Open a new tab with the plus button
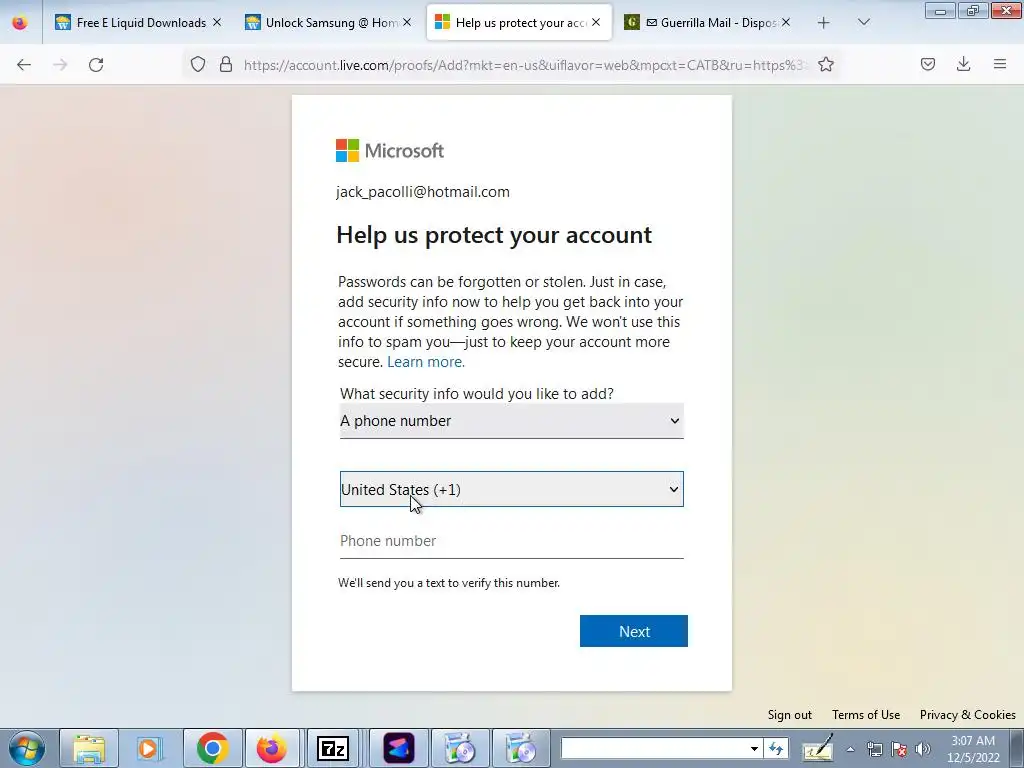The width and height of the screenshot is (1024, 768). click(x=824, y=23)
